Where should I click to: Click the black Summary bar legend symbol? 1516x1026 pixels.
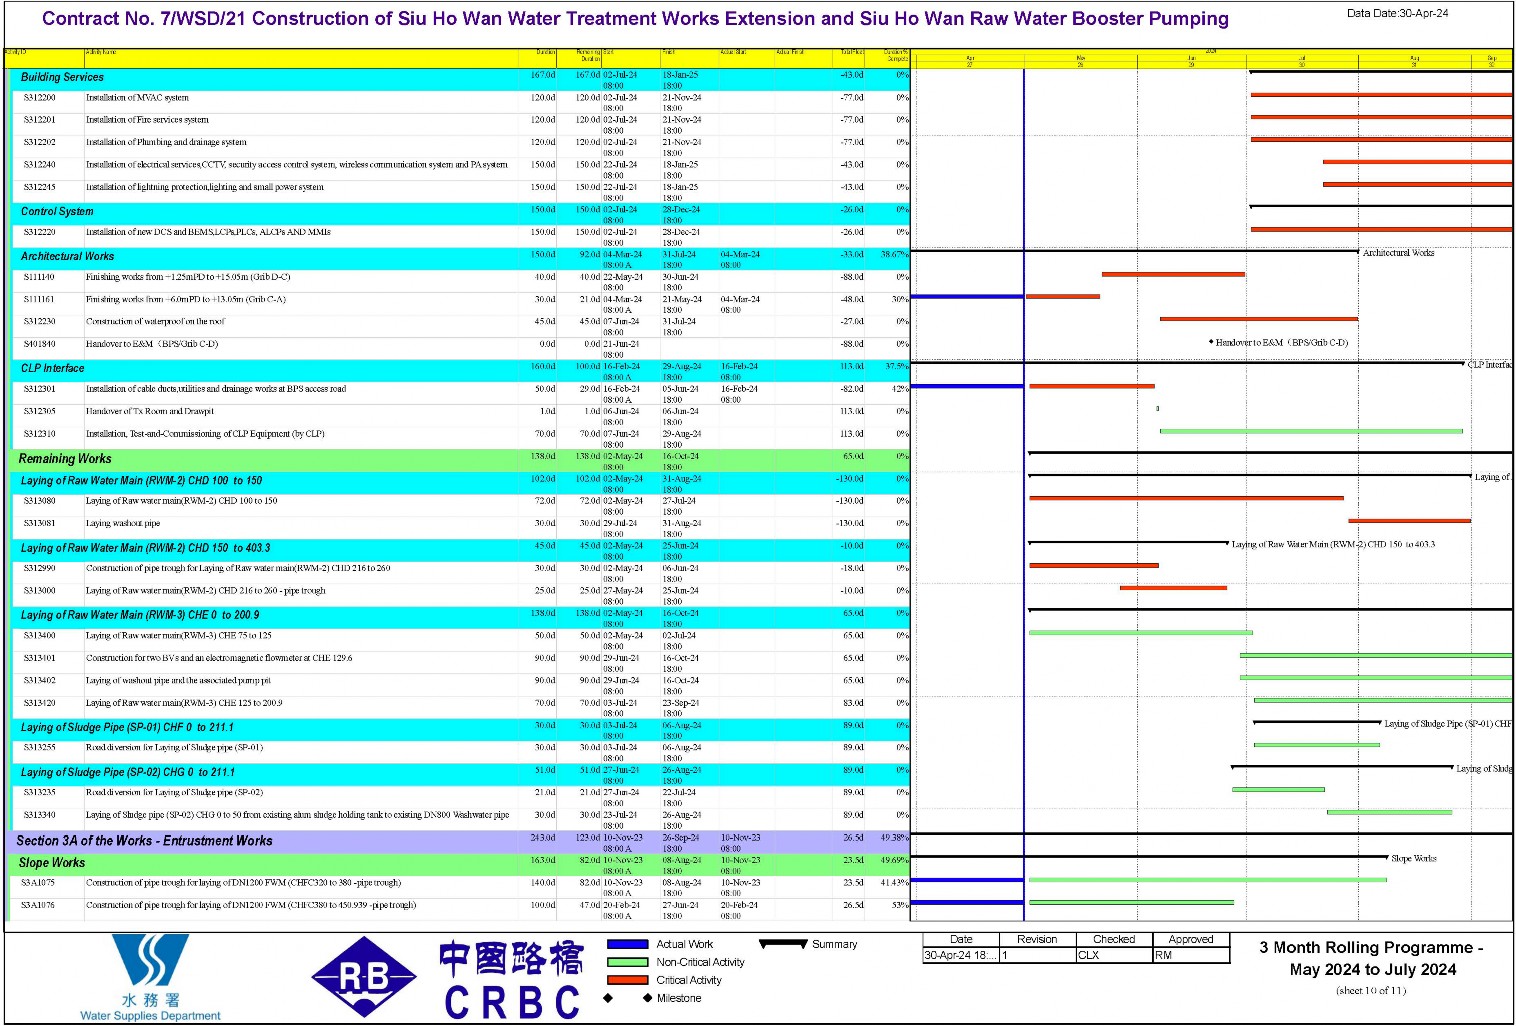tap(783, 943)
